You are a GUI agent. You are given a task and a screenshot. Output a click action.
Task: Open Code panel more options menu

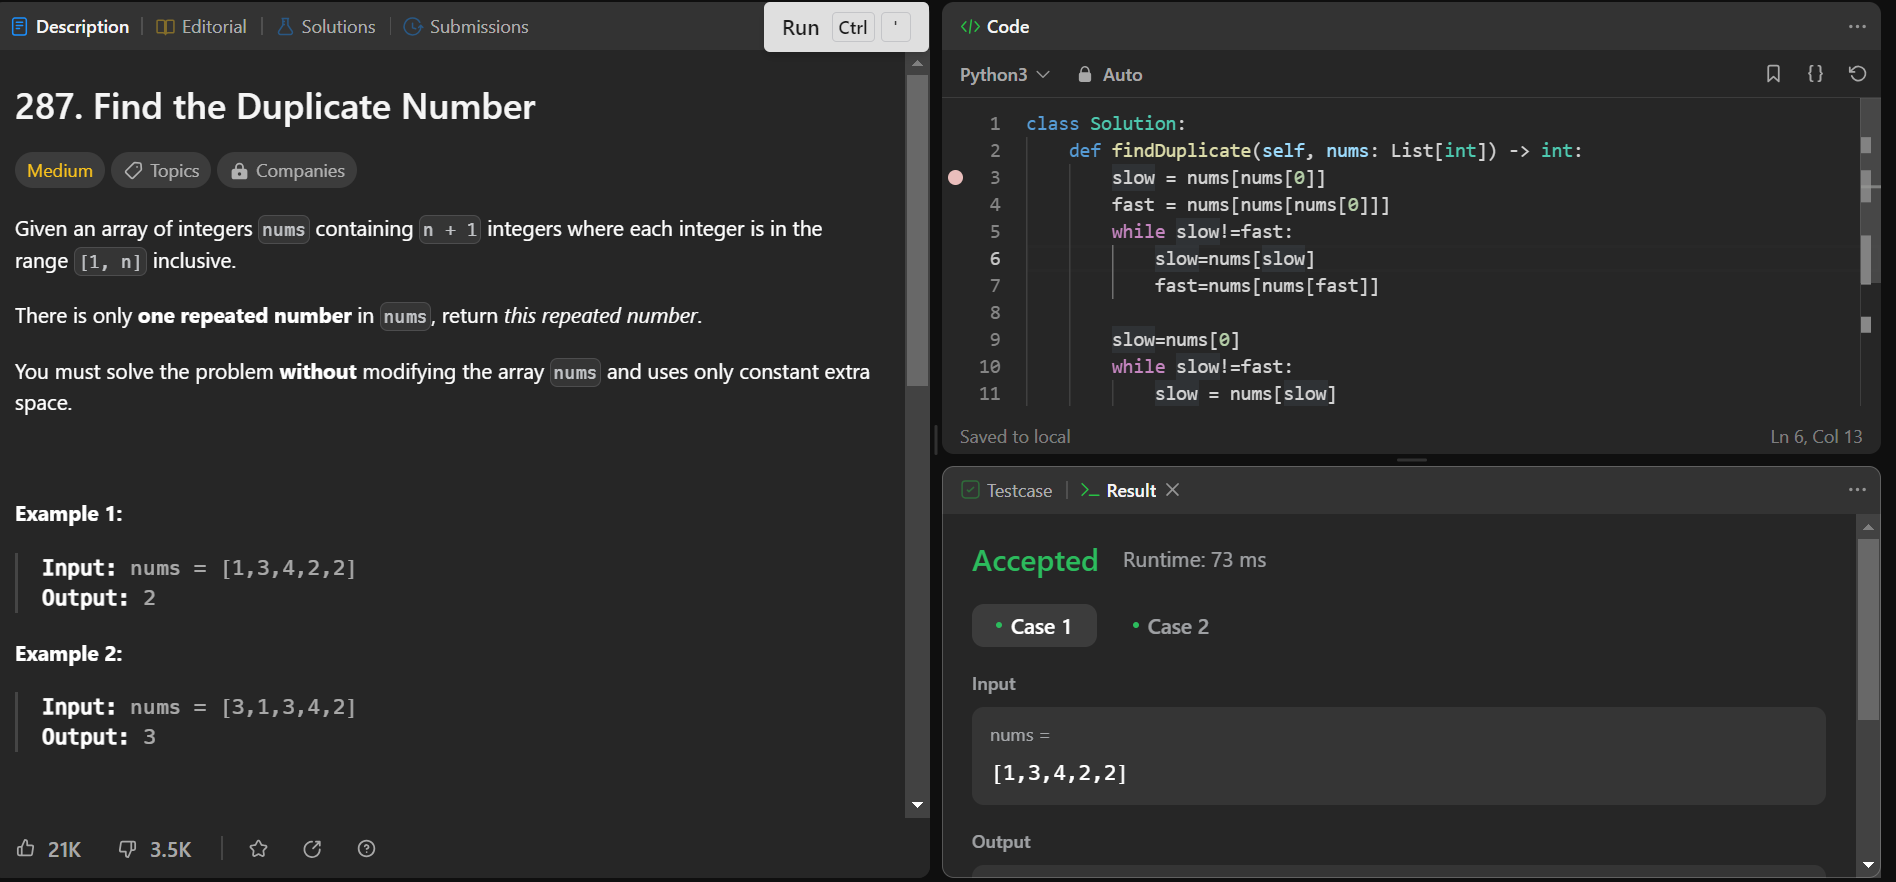coord(1857,27)
